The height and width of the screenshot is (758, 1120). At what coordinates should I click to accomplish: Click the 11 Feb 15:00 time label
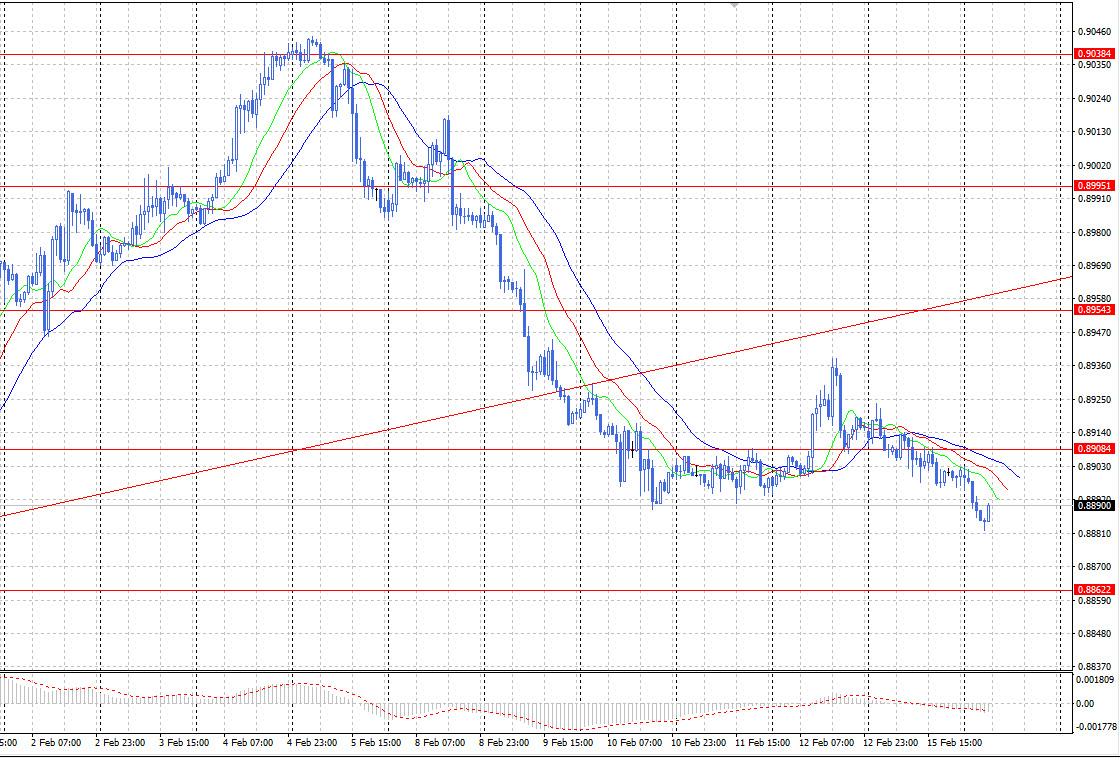(763, 742)
